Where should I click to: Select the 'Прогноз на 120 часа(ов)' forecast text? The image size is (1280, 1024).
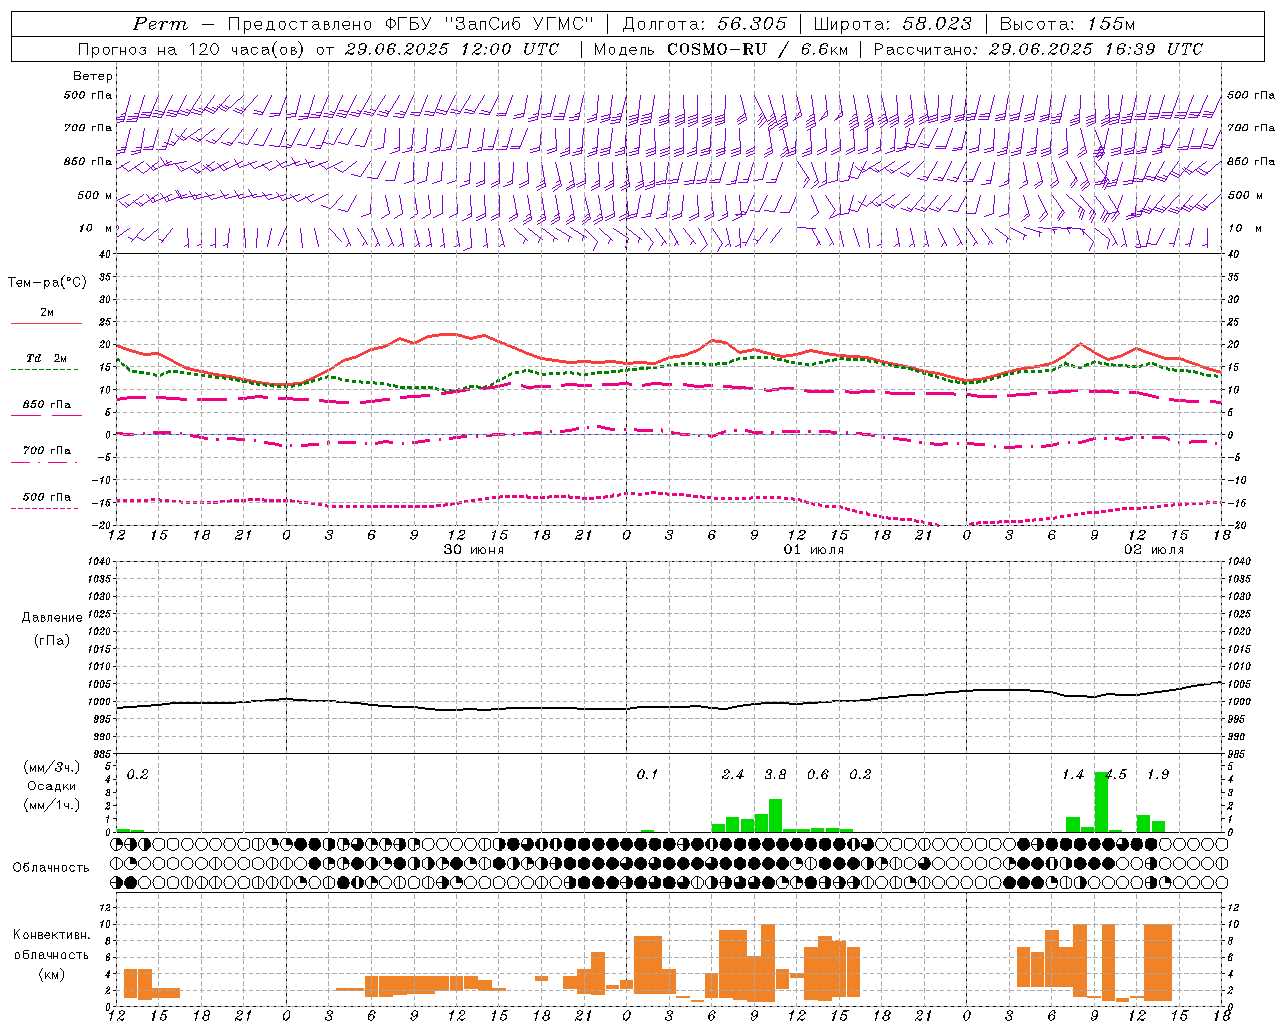click(x=193, y=49)
